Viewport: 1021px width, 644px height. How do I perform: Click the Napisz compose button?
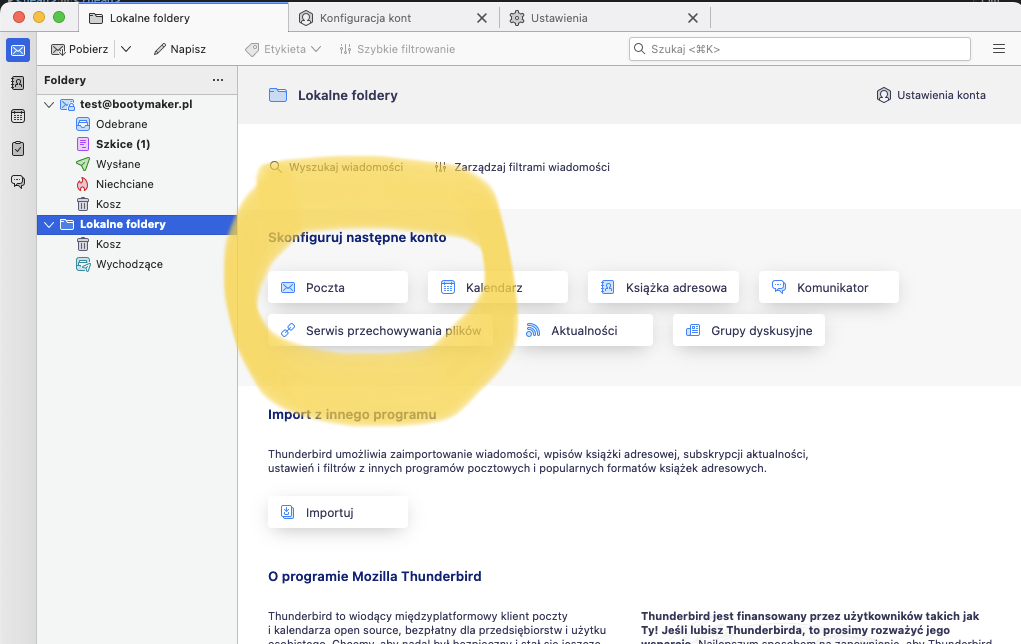[x=179, y=49]
